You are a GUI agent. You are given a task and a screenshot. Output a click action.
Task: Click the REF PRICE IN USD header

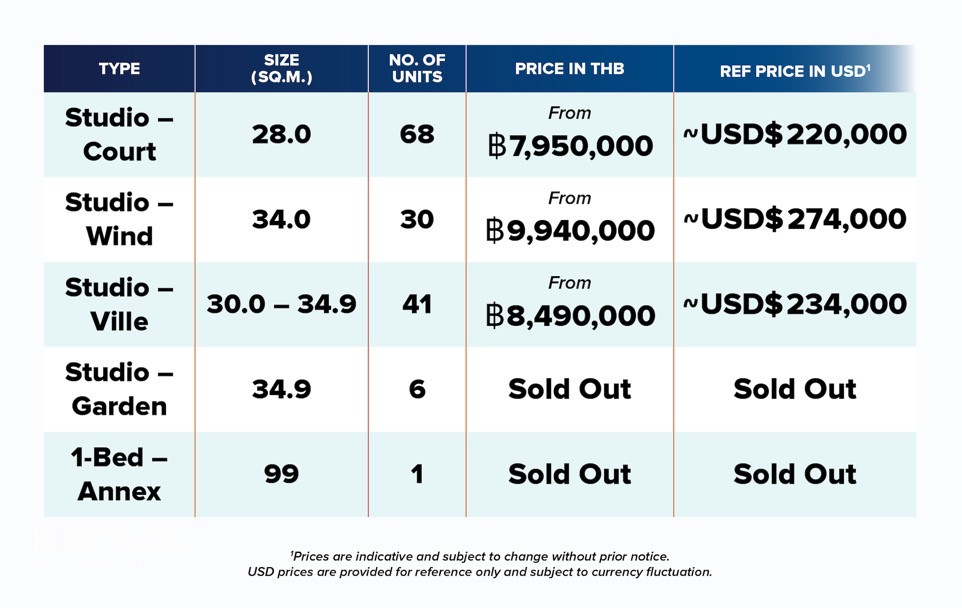795,71
